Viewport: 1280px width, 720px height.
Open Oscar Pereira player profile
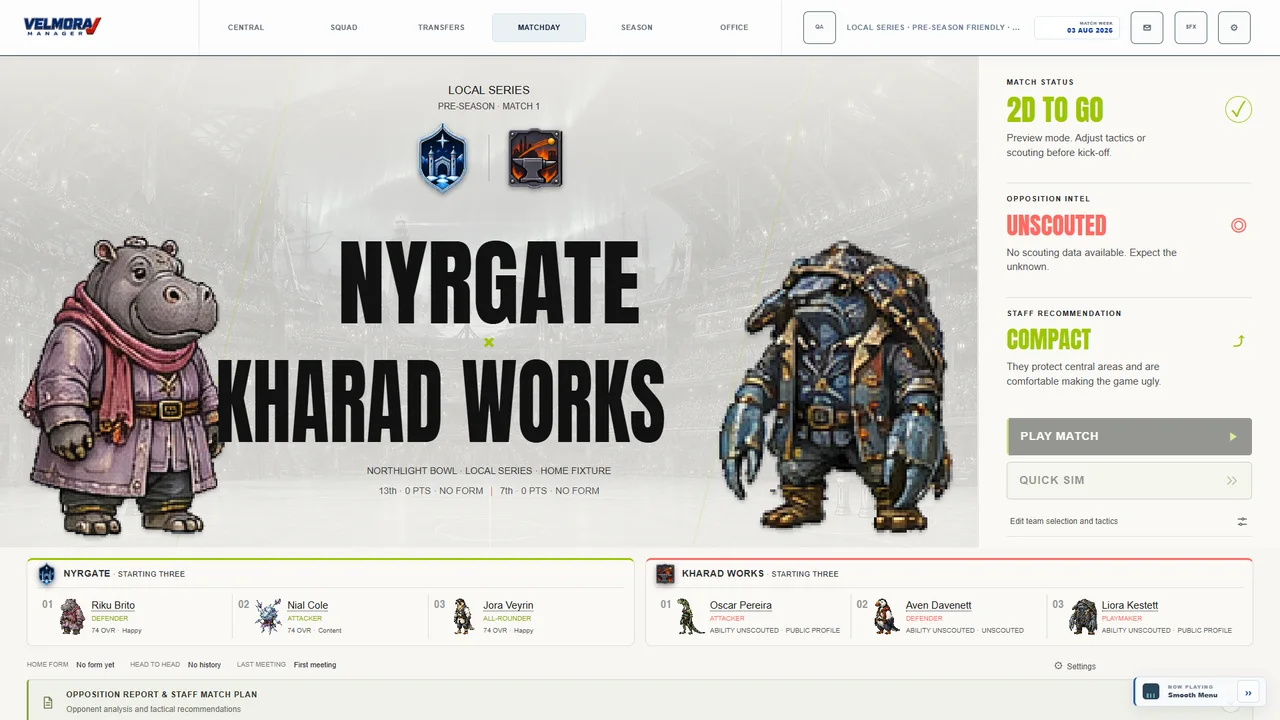(x=740, y=605)
